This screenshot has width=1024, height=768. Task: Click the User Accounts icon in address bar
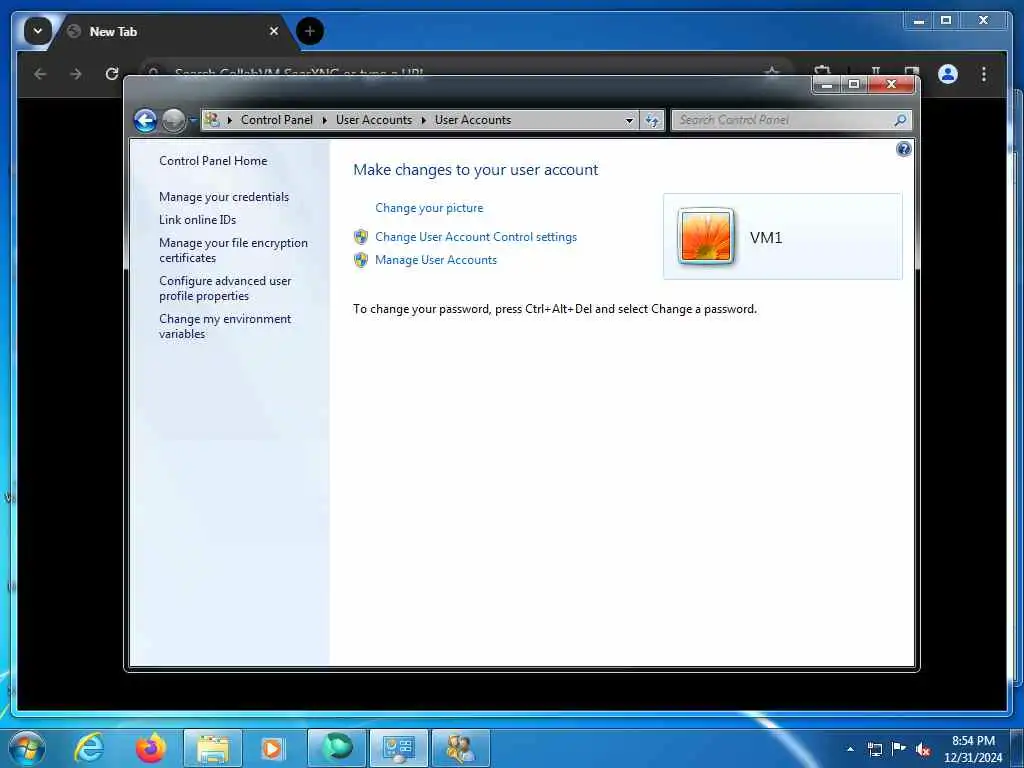[x=211, y=120]
